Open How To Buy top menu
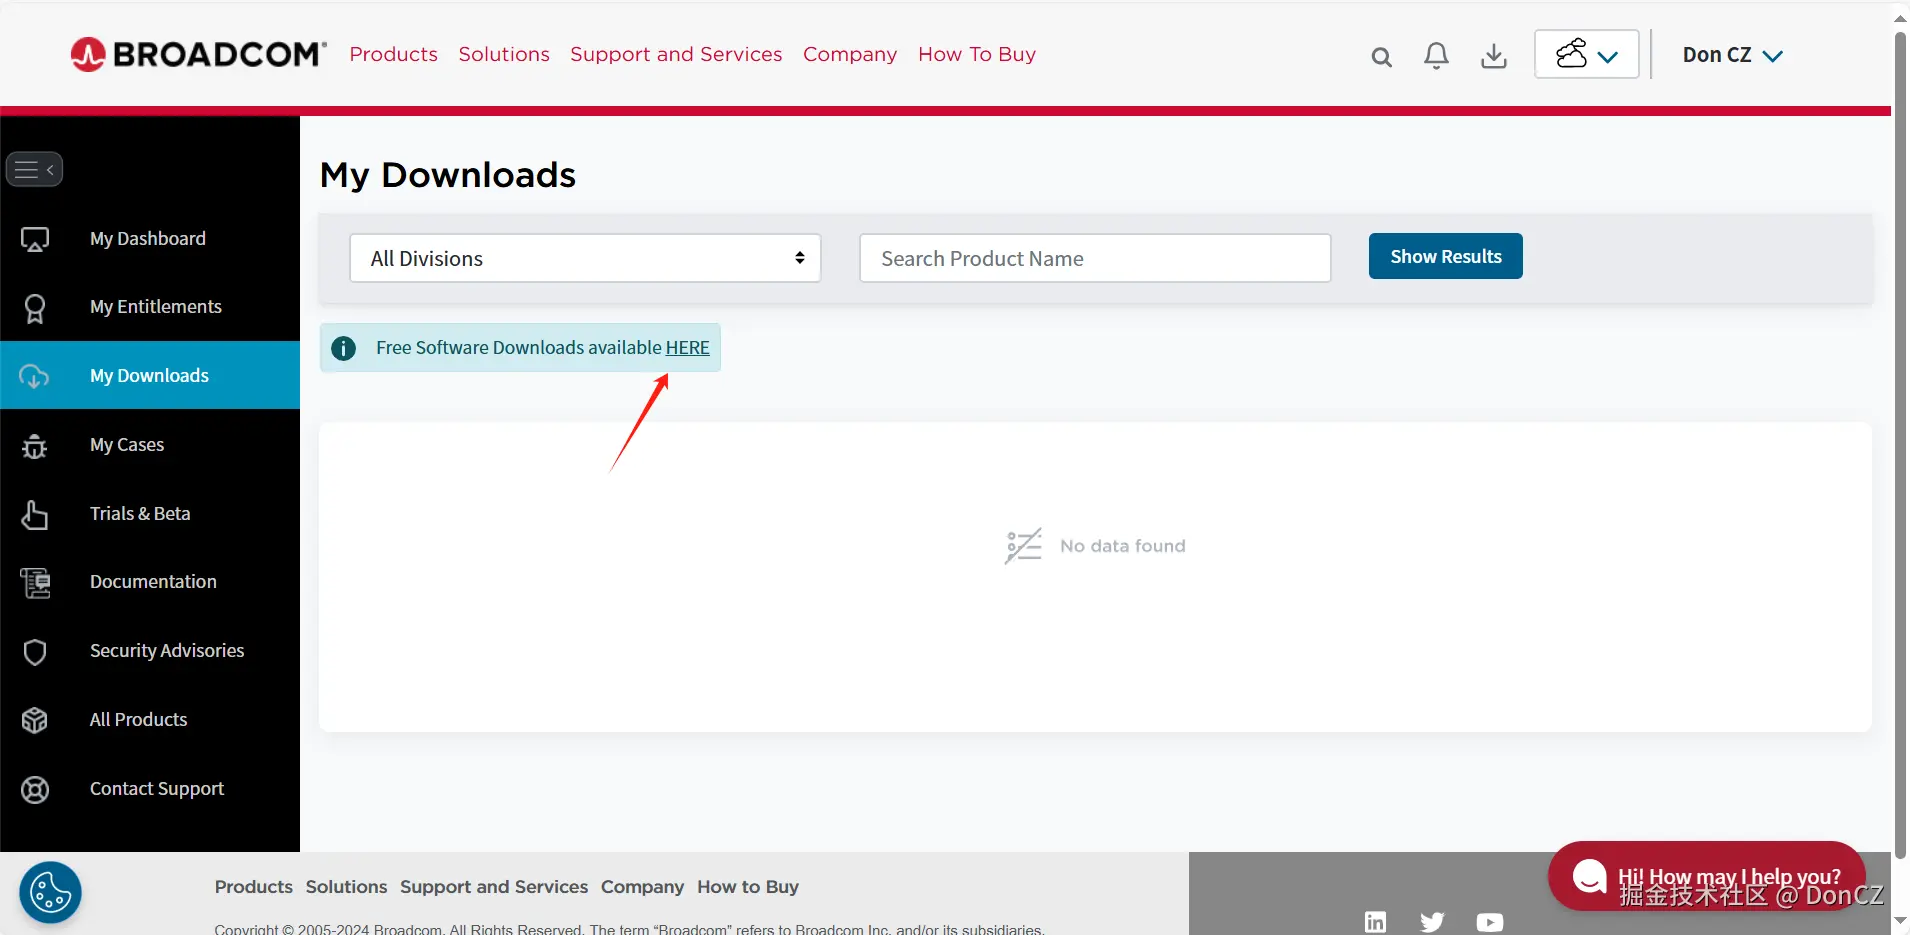This screenshot has width=1910, height=935. 977,54
